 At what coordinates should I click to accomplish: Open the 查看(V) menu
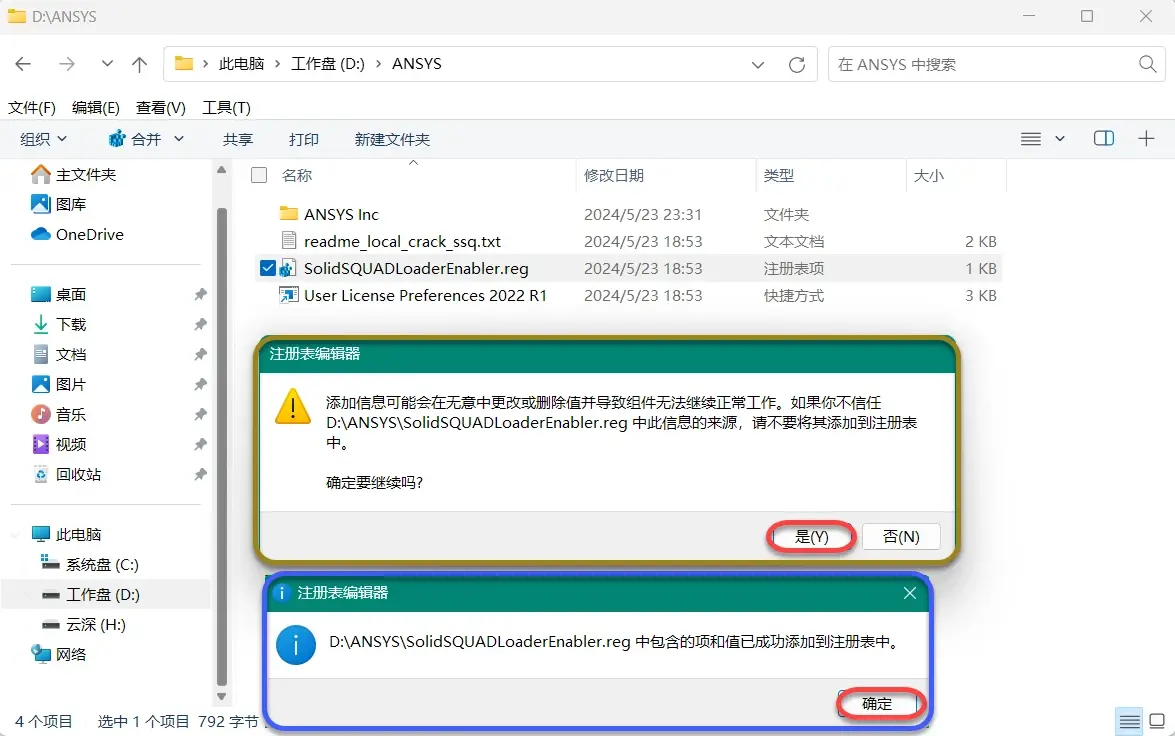tap(160, 108)
